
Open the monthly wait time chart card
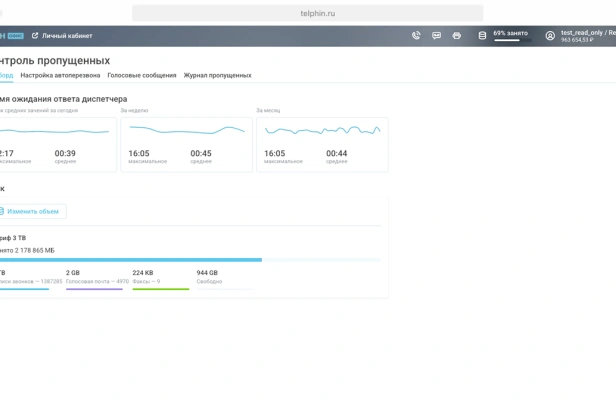[322, 145]
